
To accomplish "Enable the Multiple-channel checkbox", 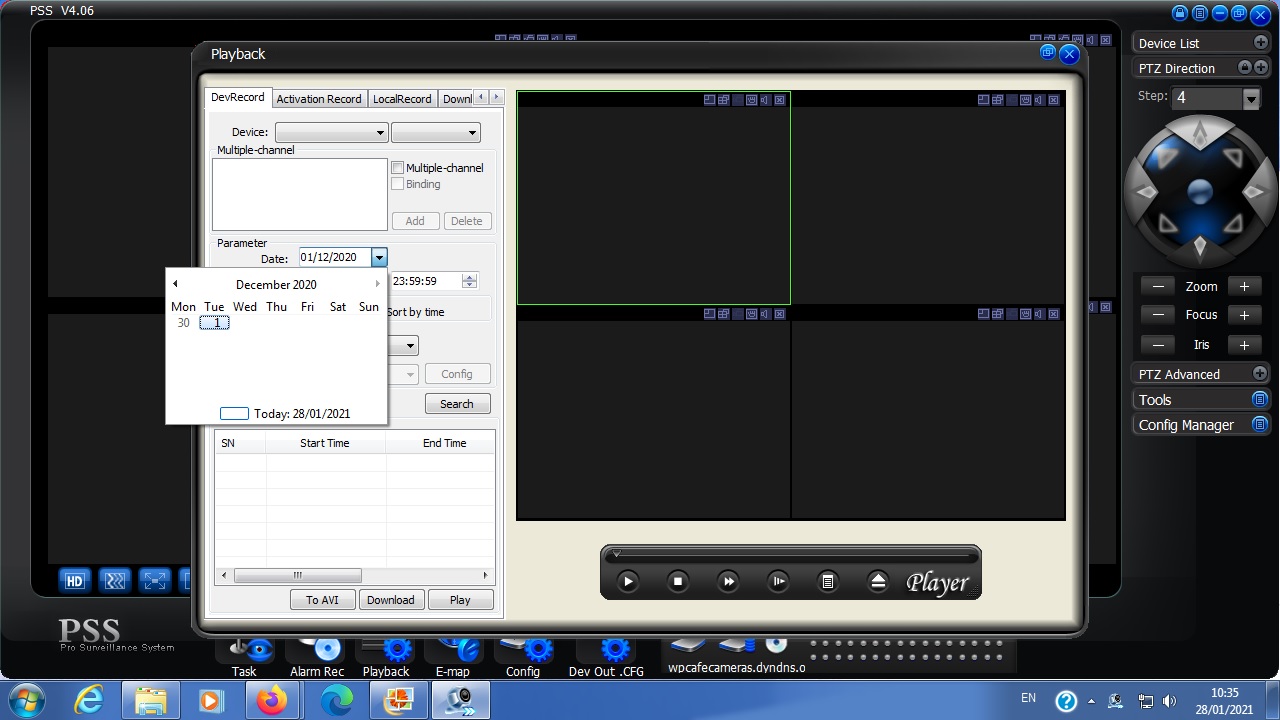I will click(x=398, y=168).
